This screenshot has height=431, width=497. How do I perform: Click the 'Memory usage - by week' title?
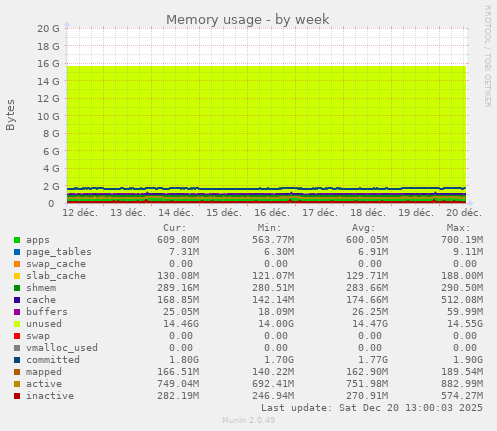(248, 20)
